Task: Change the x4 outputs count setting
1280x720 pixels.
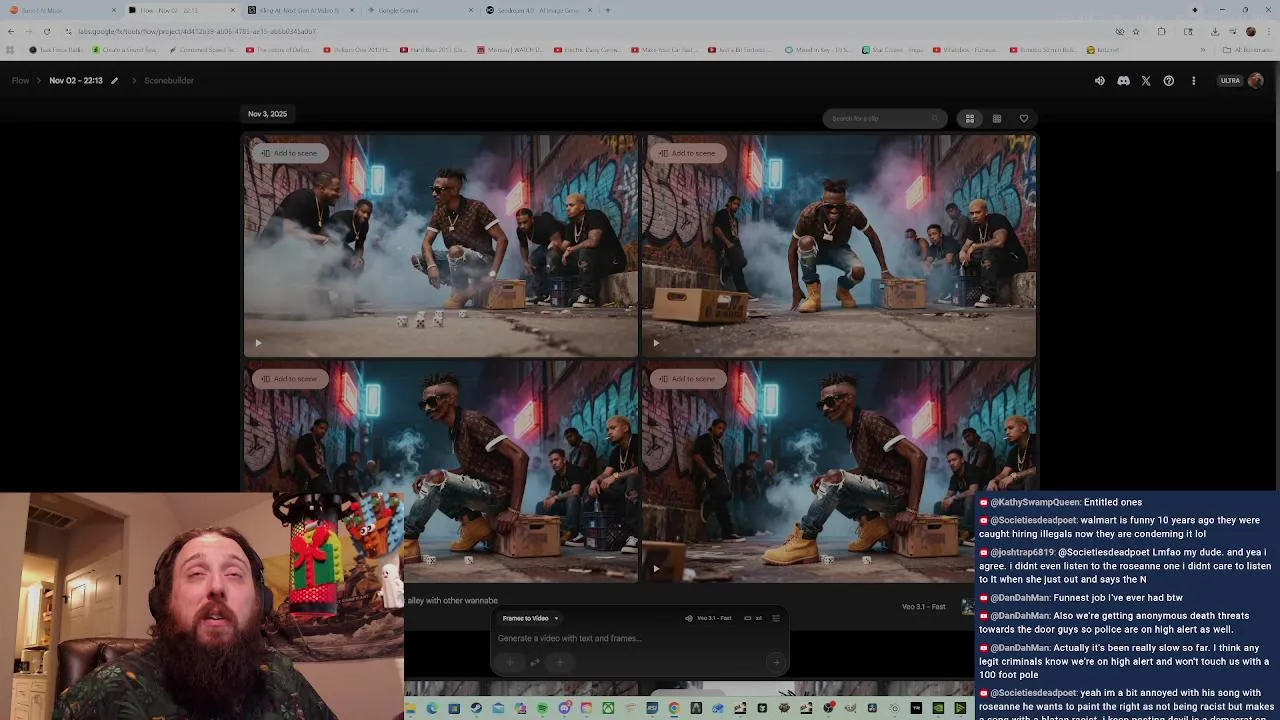Action: tap(753, 618)
